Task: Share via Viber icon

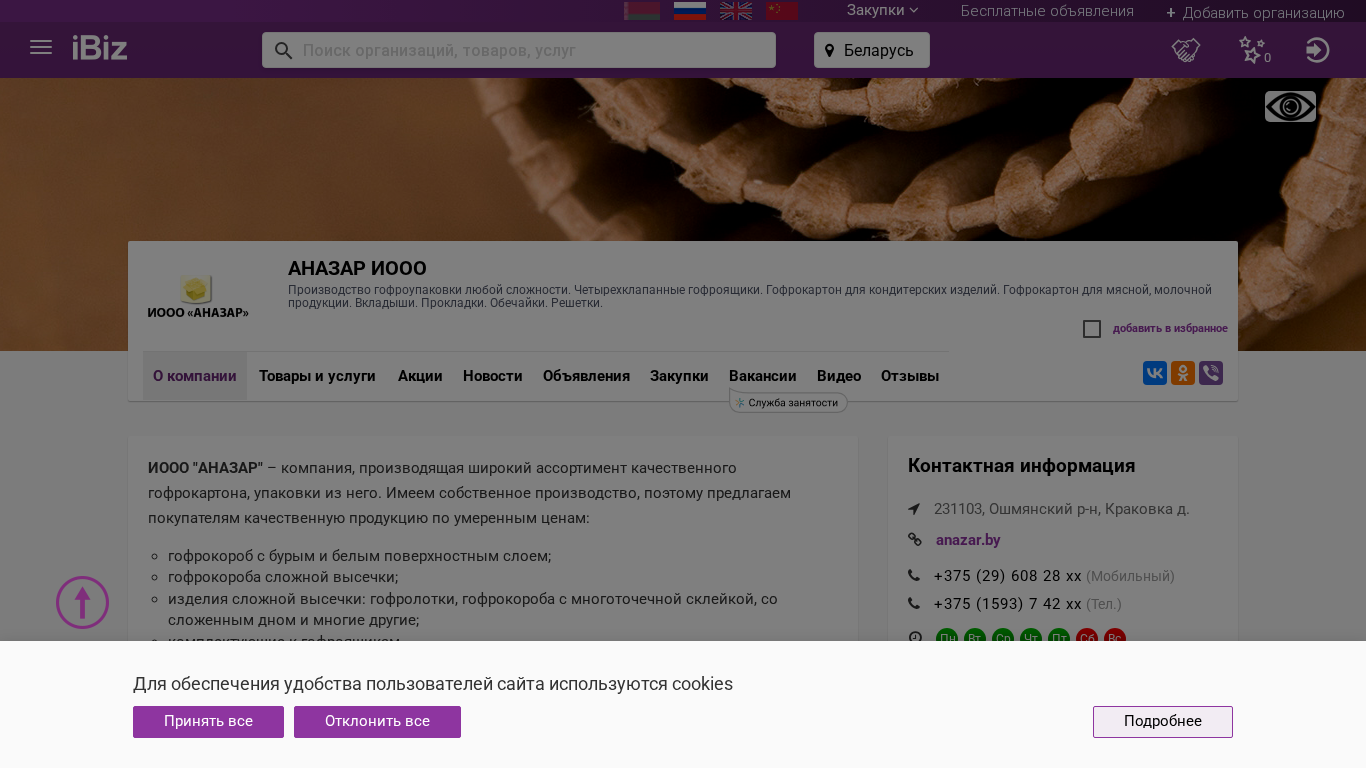Action: pos(1211,373)
